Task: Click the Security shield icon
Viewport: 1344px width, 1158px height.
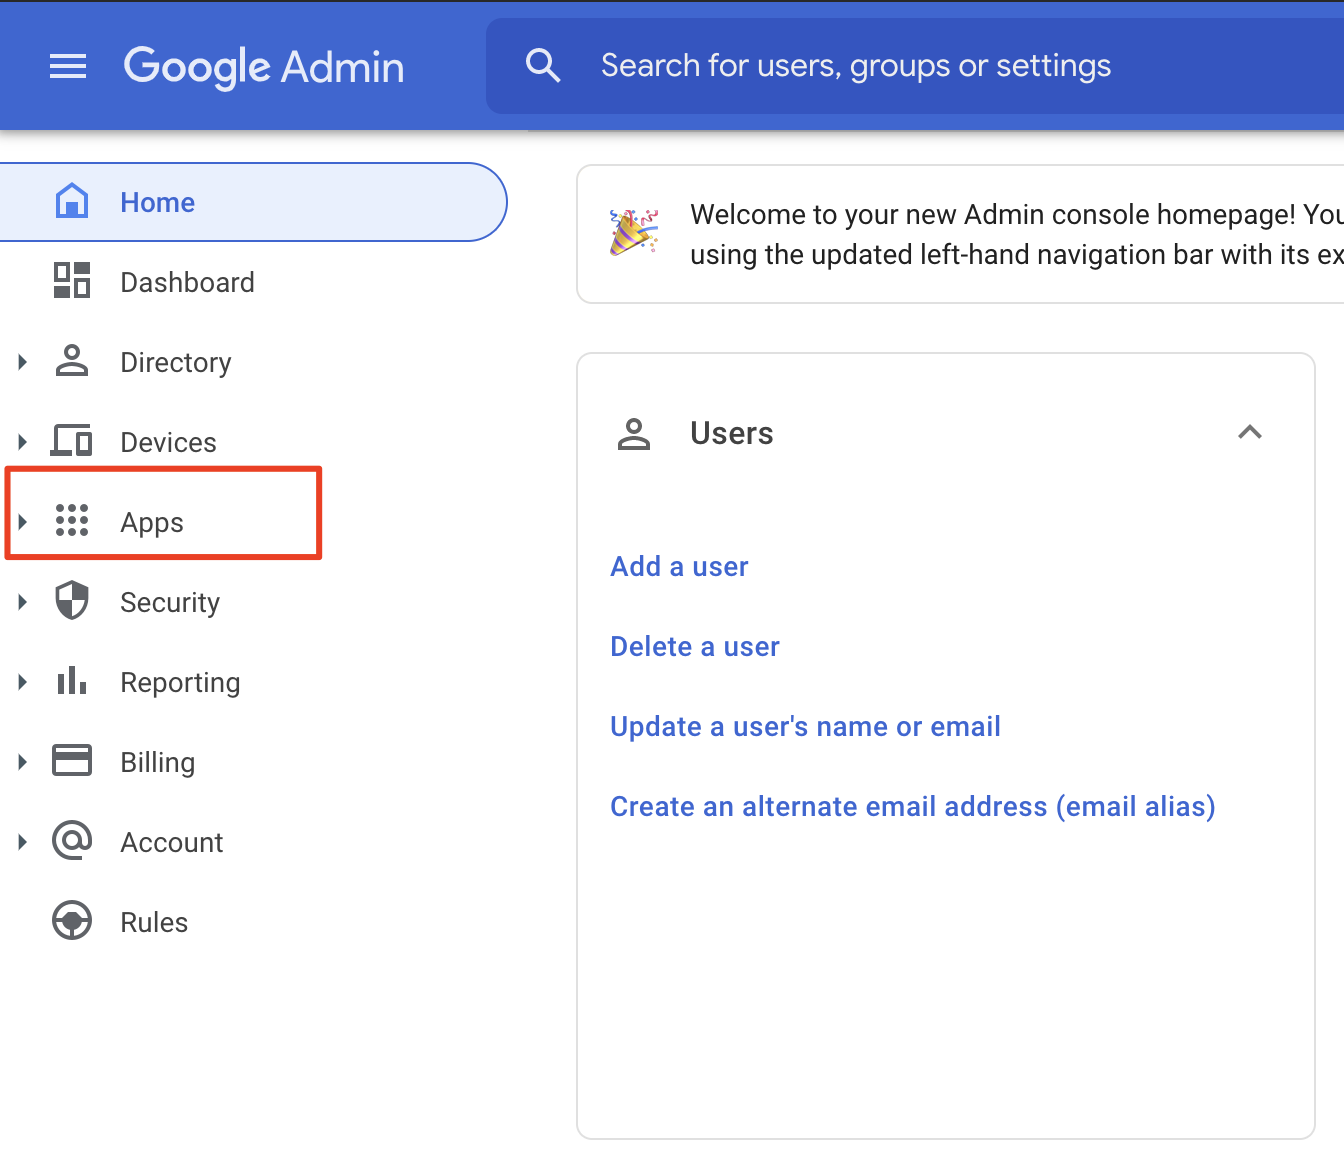Action: (x=72, y=600)
